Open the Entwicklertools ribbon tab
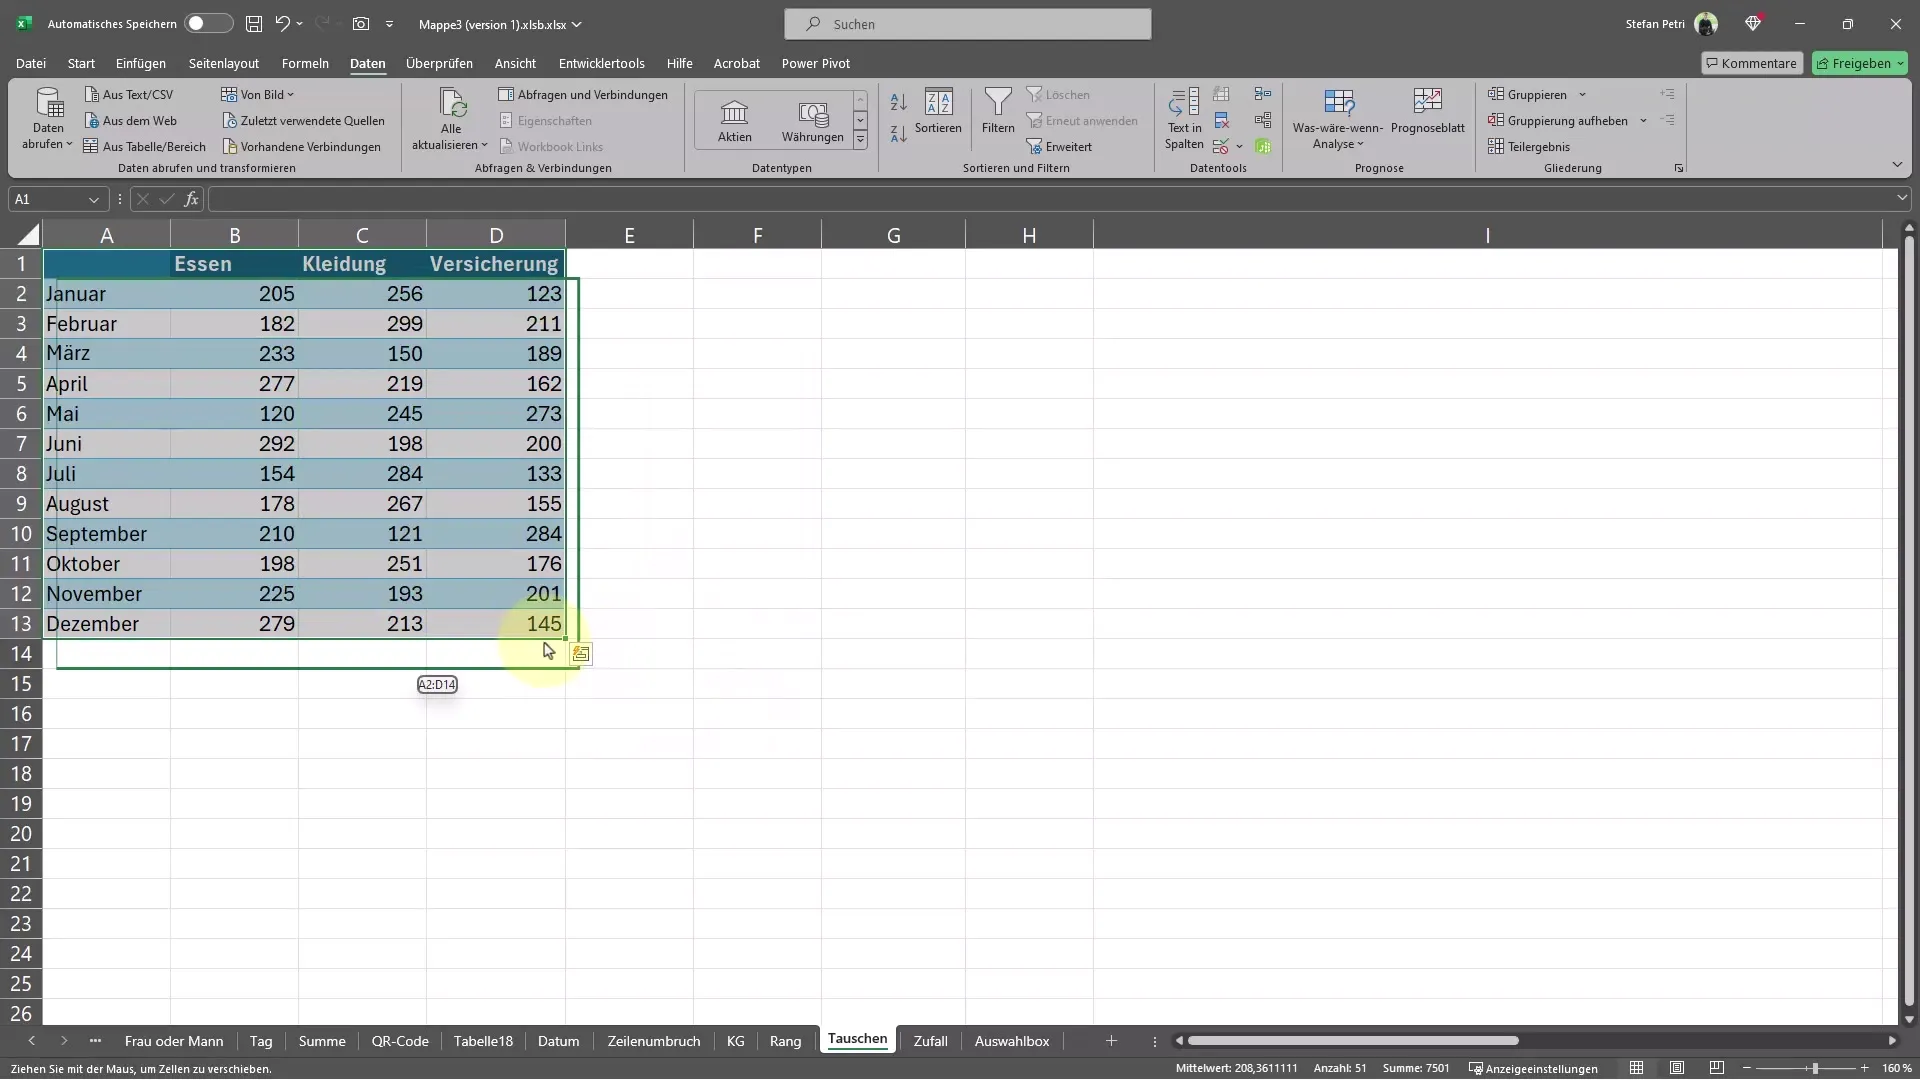The width and height of the screenshot is (1920, 1080). [x=601, y=63]
